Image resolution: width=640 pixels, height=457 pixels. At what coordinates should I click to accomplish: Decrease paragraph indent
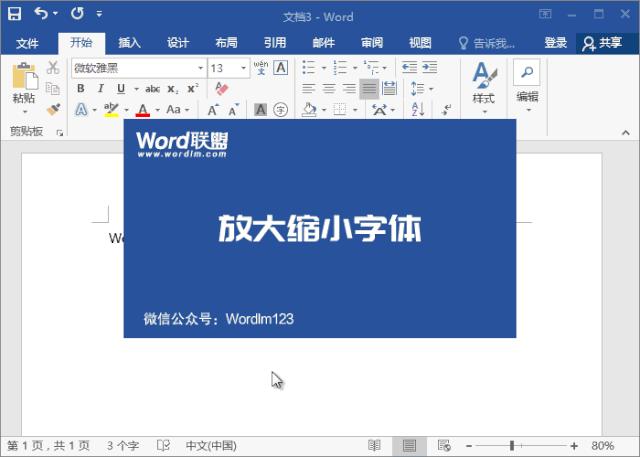coord(409,67)
